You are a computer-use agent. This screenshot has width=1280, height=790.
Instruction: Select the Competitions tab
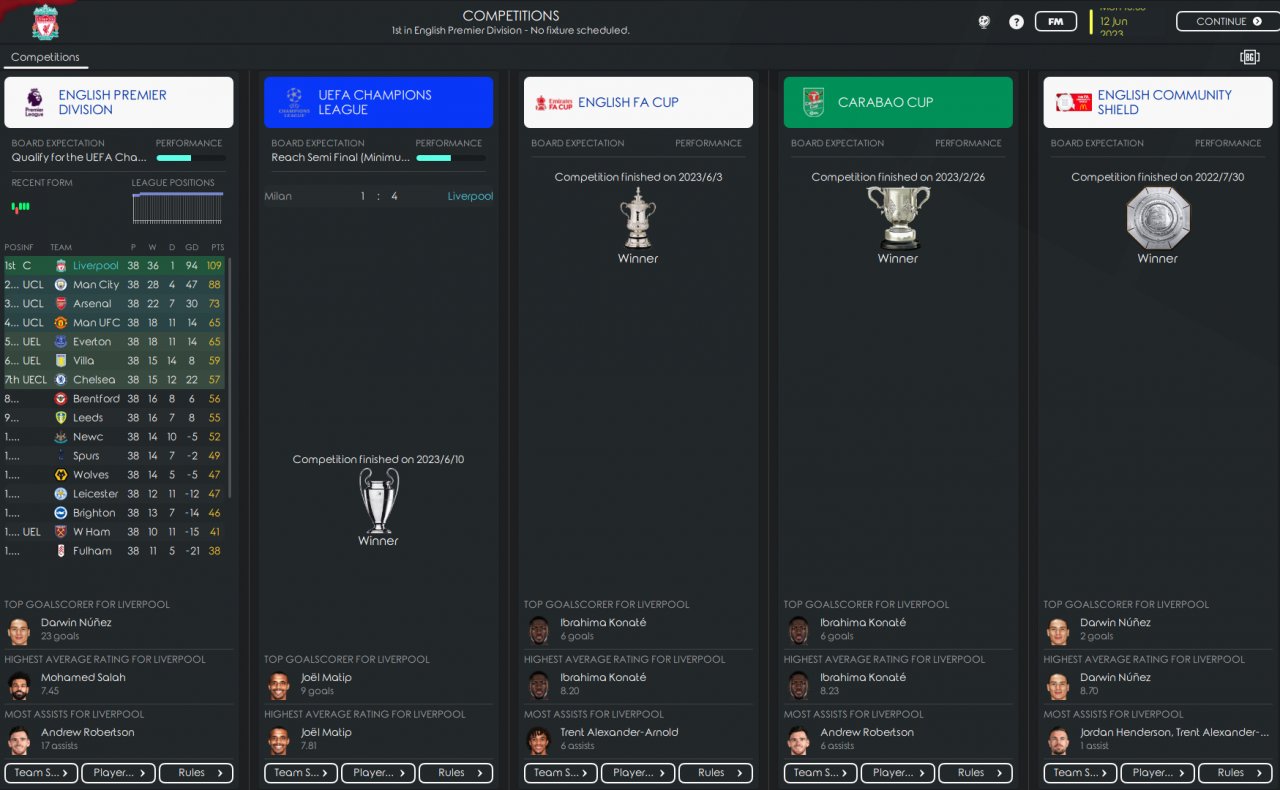[45, 57]
